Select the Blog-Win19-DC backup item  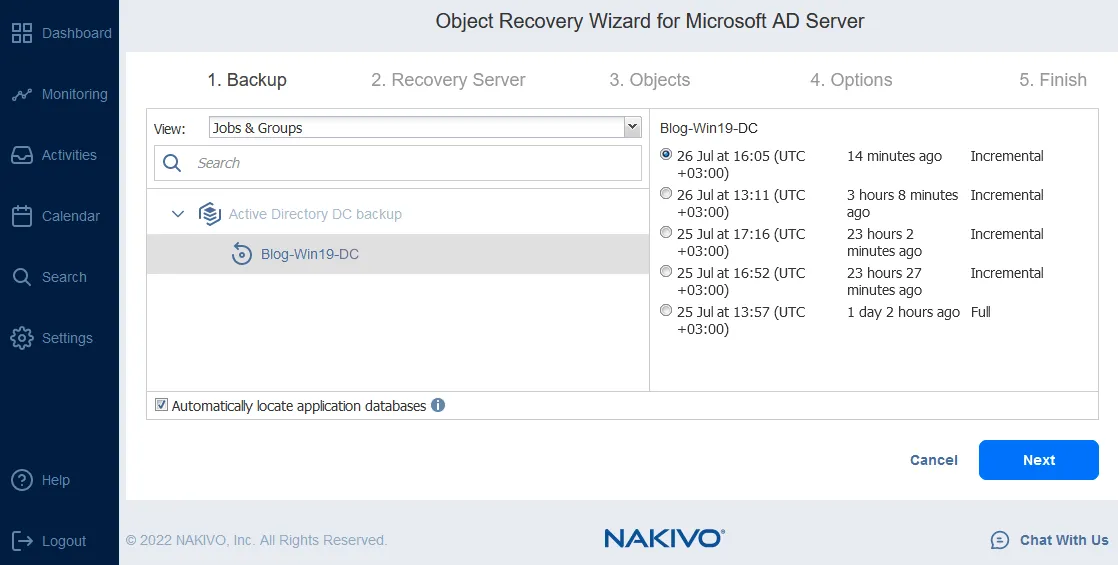tap(309, 254)
